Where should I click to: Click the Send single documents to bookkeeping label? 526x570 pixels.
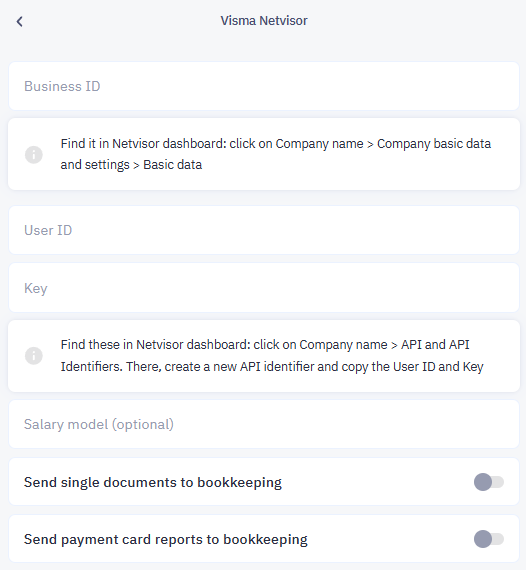pos(153,482)
